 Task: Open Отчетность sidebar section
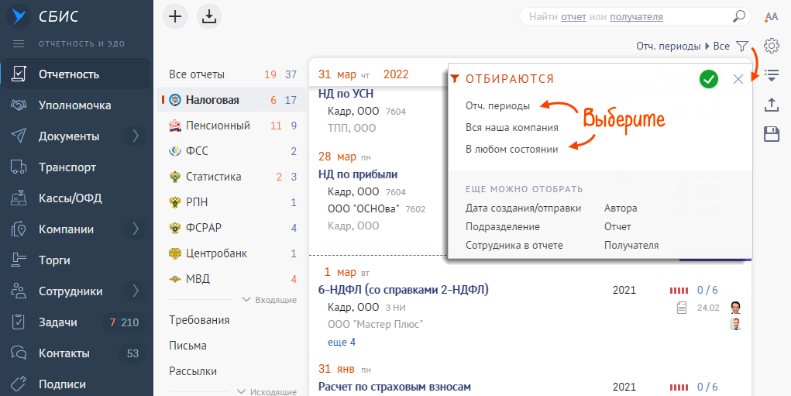pyautogui.click(x=76, y=74)
